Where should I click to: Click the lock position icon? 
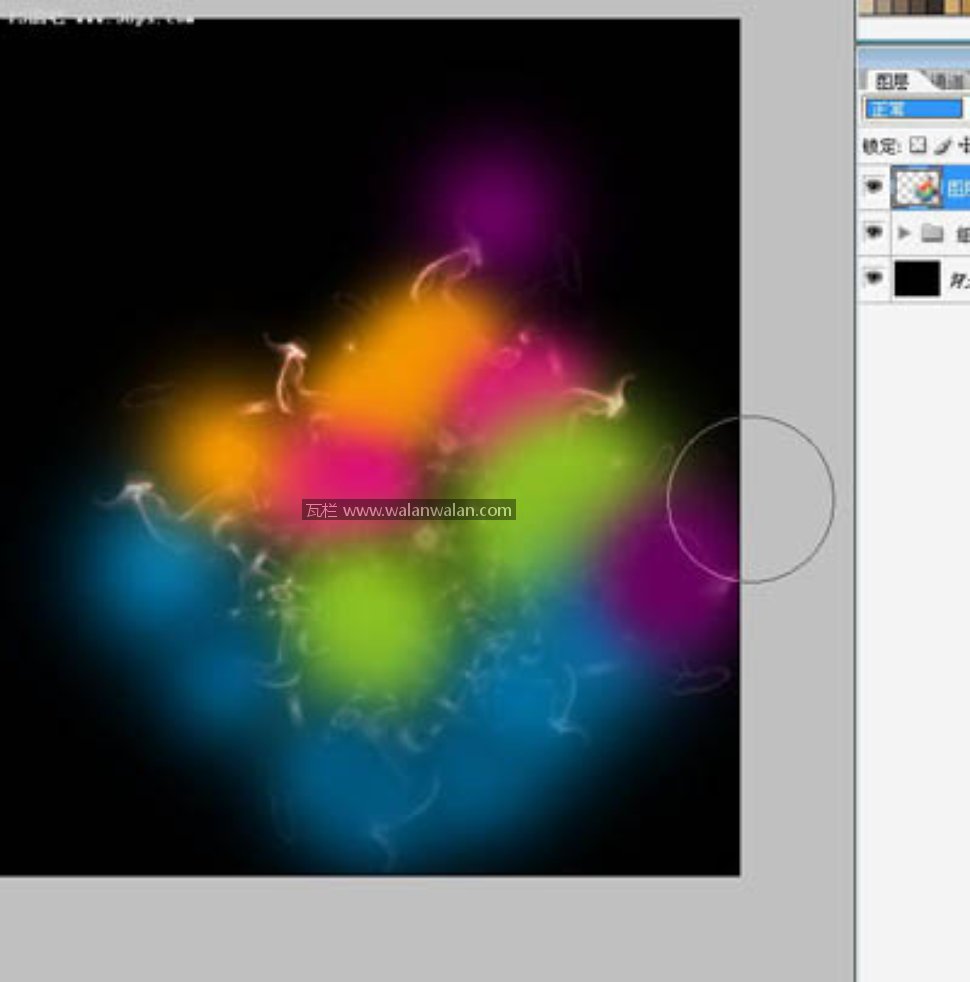(964, 146)
